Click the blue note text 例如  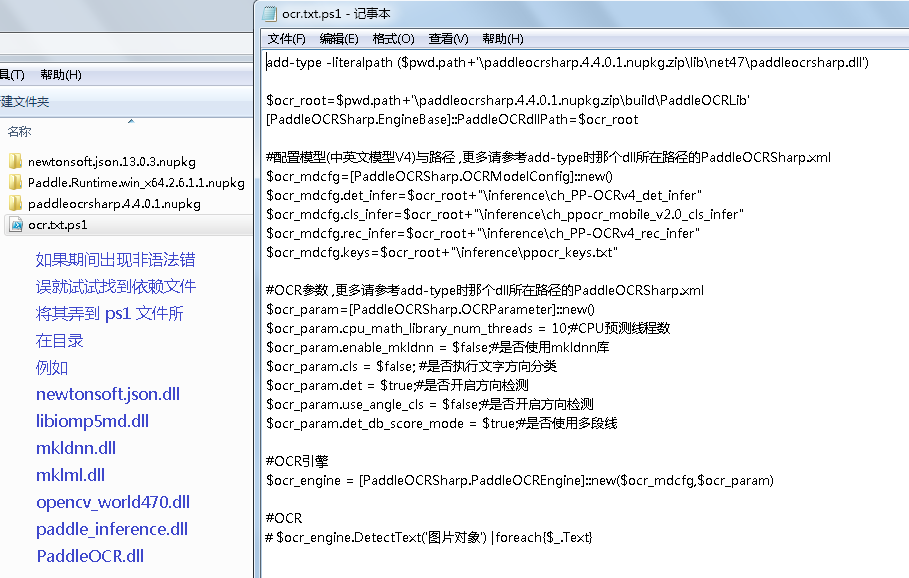(52, 368)
